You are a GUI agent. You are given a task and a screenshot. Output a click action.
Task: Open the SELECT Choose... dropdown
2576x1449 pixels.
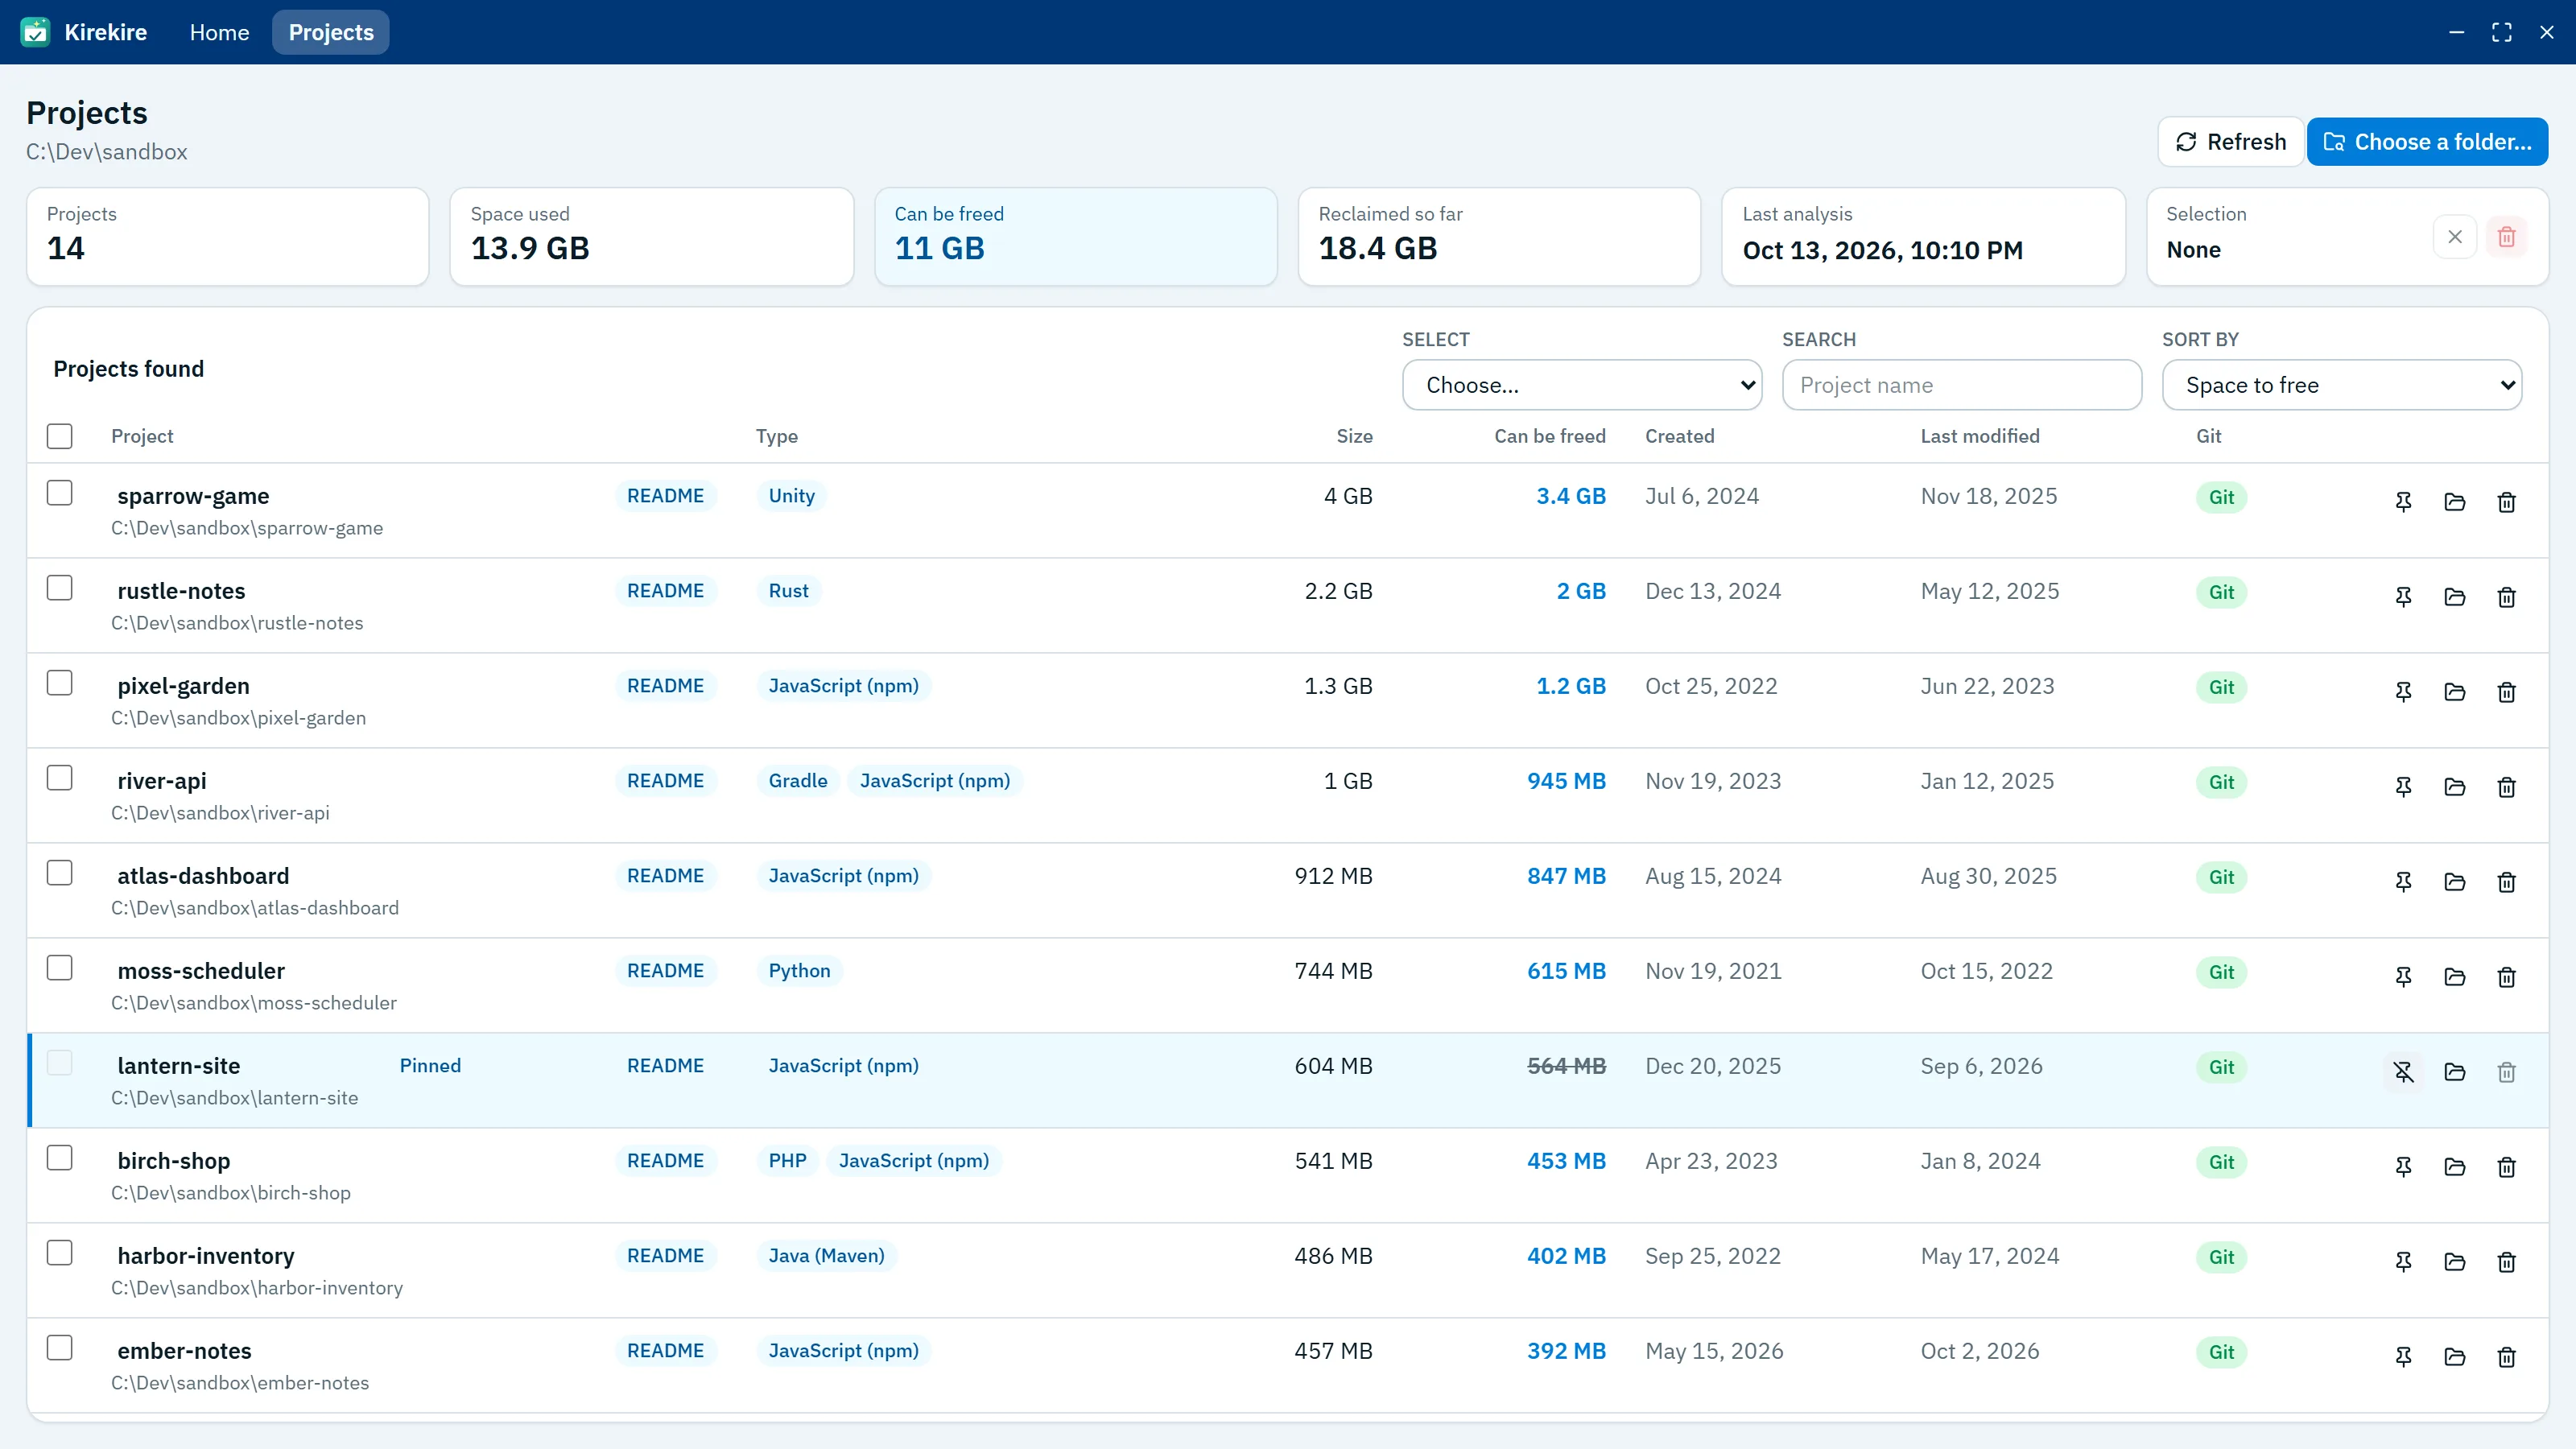1582,385
